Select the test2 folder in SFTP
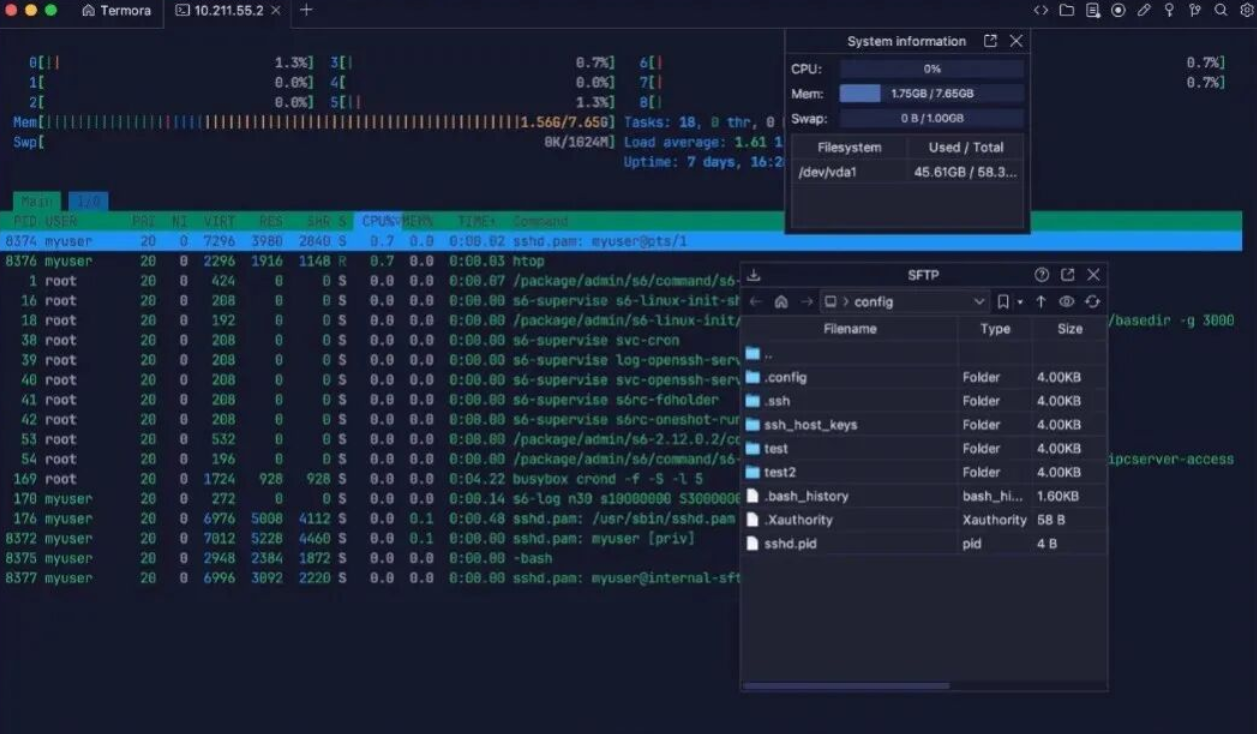This screenshot has height=734, width=1257. pyautogui.click(x=925, y=472)
